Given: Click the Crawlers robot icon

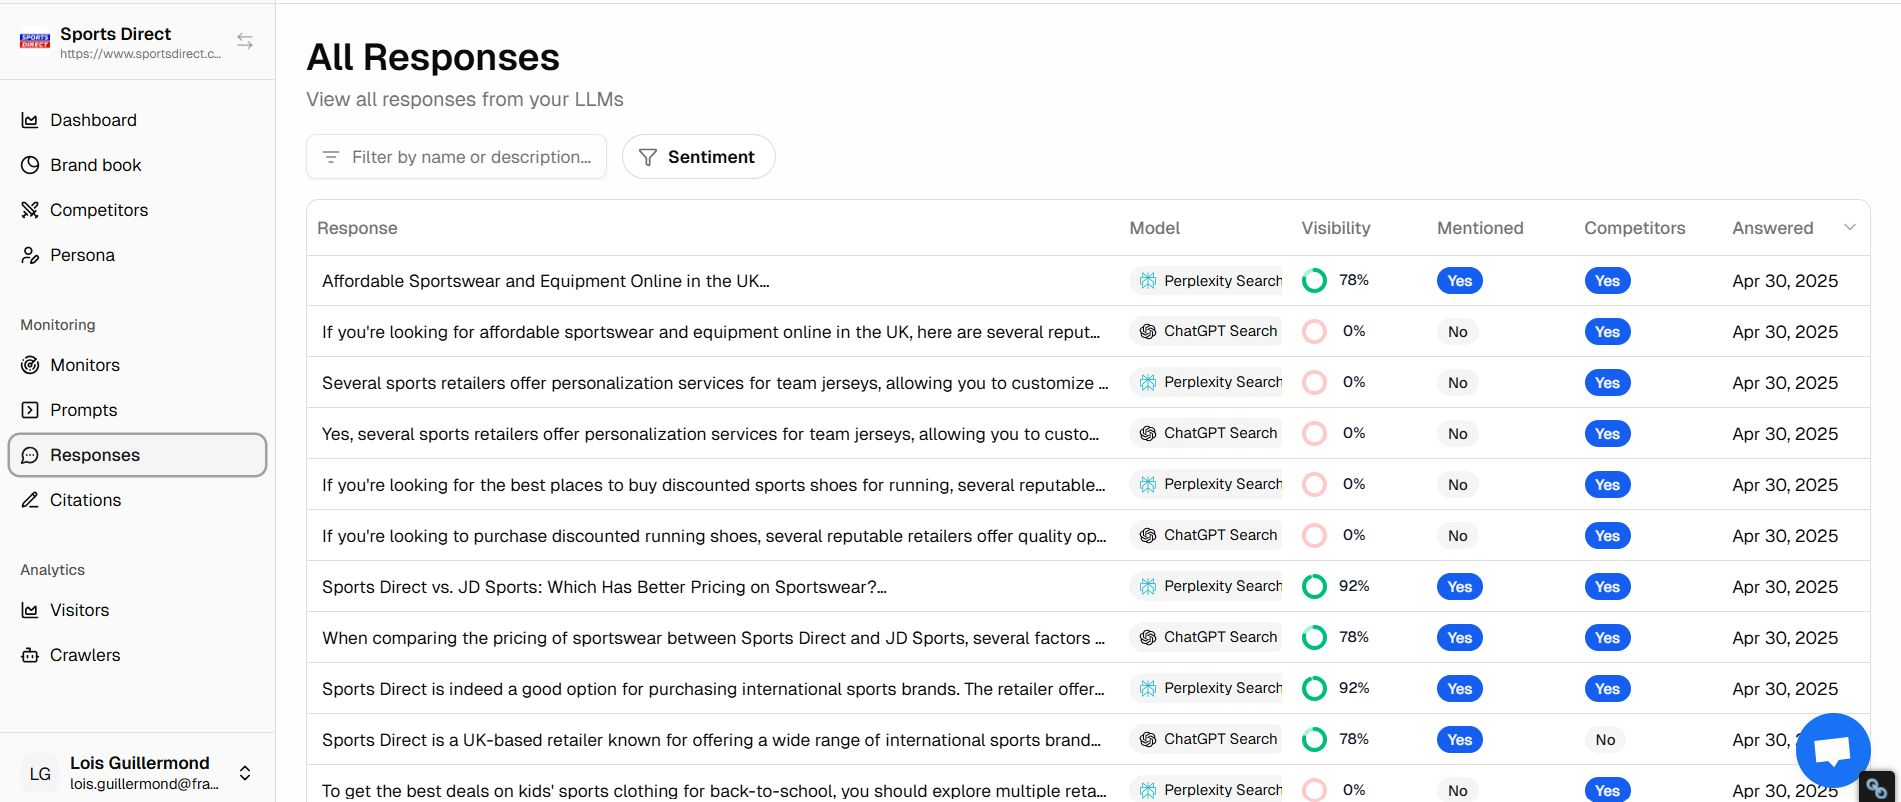Looking at the screenshot, I should point(30,655).
